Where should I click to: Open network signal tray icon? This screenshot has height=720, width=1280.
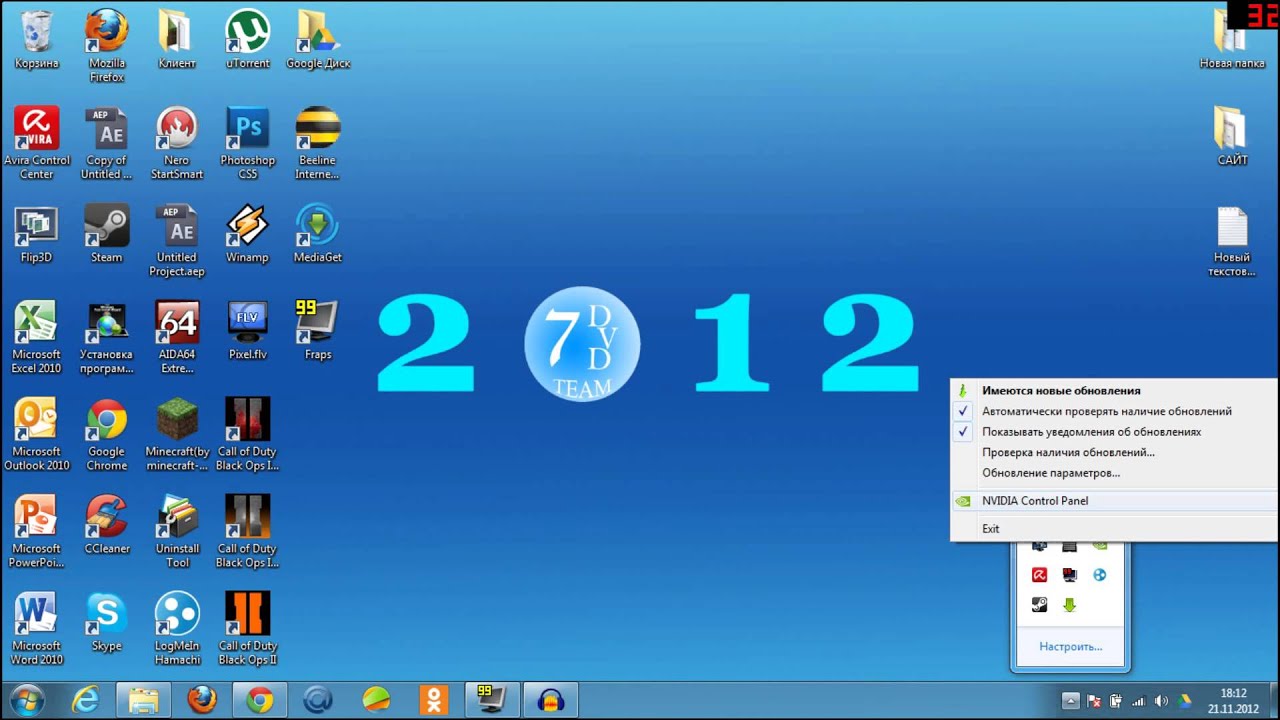point(1139,701)
